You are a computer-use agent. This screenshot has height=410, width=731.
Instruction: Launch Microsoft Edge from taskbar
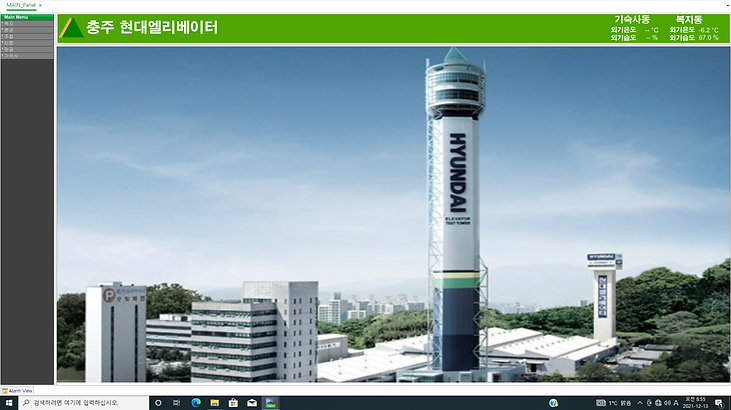196,403
